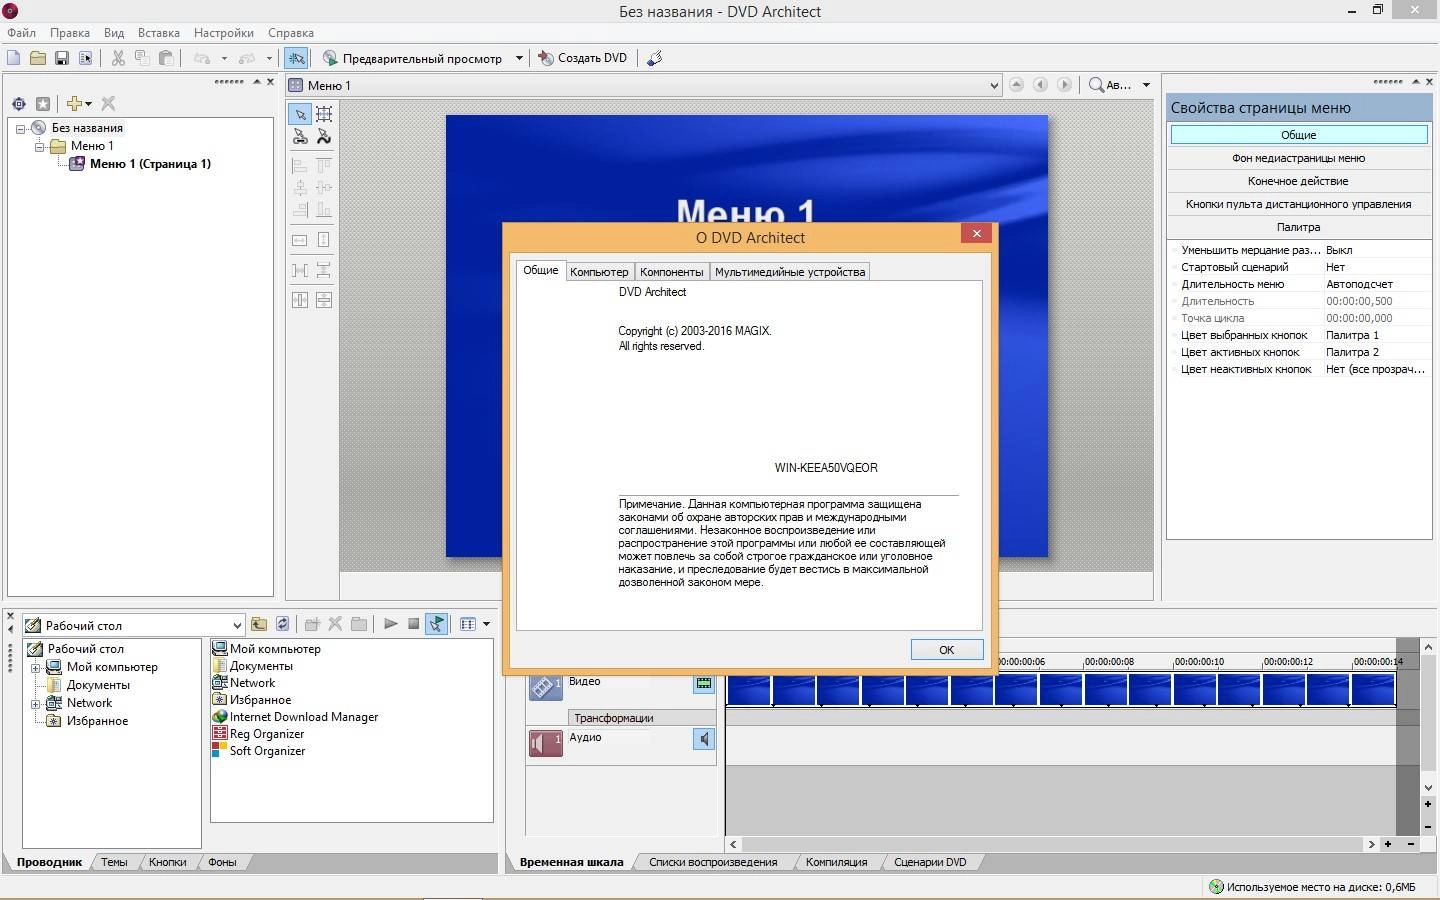Open the zoom level dropdown beside the magnifier
The width and height of the screenshot is (1440, 900).
pos(1146,85)
